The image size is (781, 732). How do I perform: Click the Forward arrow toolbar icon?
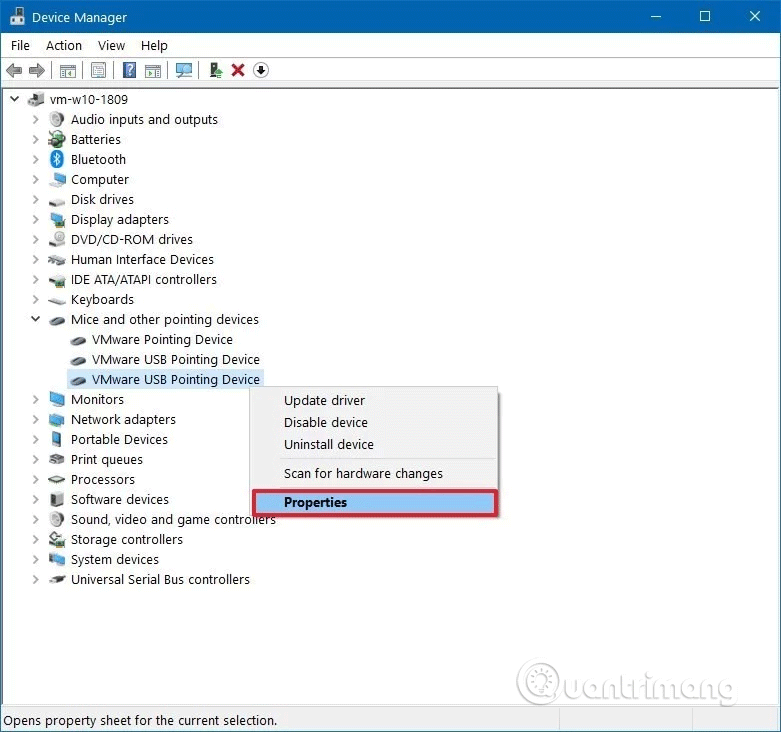coord(37,70)
